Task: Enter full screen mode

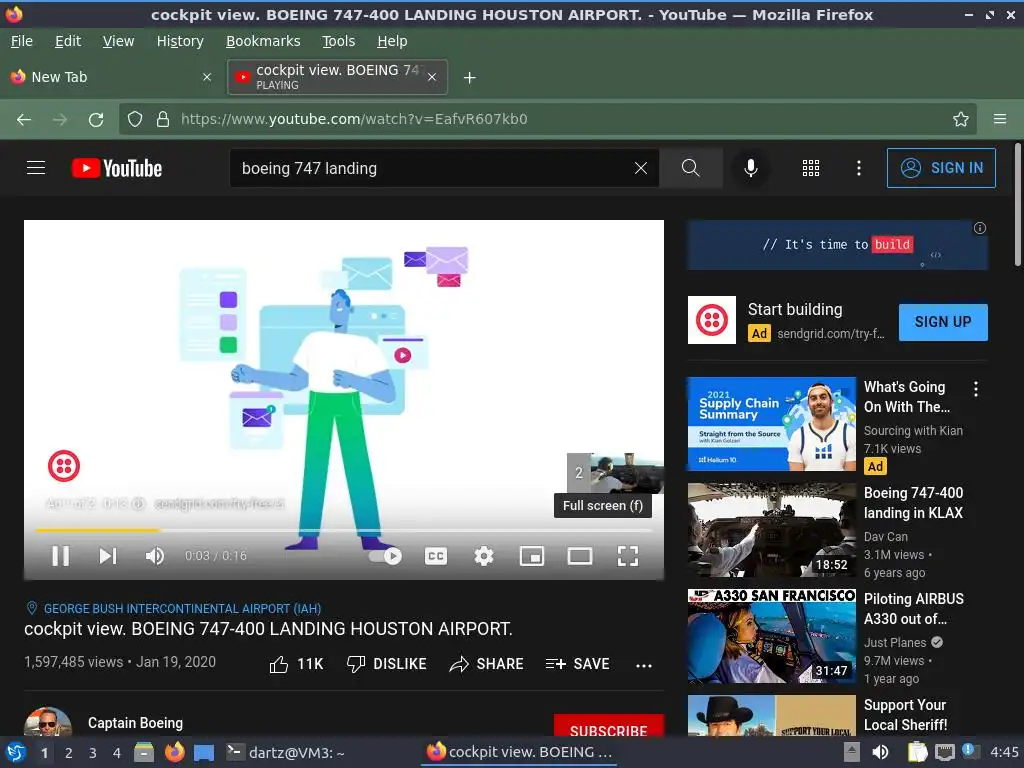Action: coord(628,556)
